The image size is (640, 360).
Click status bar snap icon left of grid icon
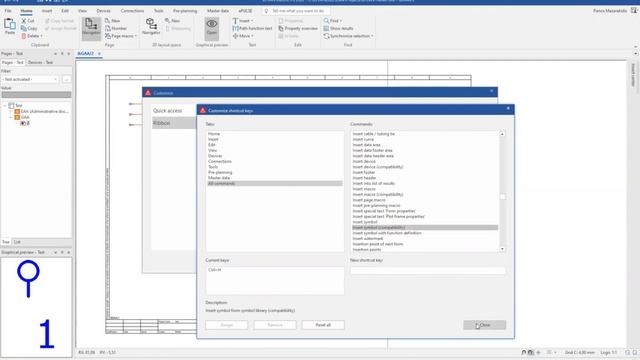point(524,352)
